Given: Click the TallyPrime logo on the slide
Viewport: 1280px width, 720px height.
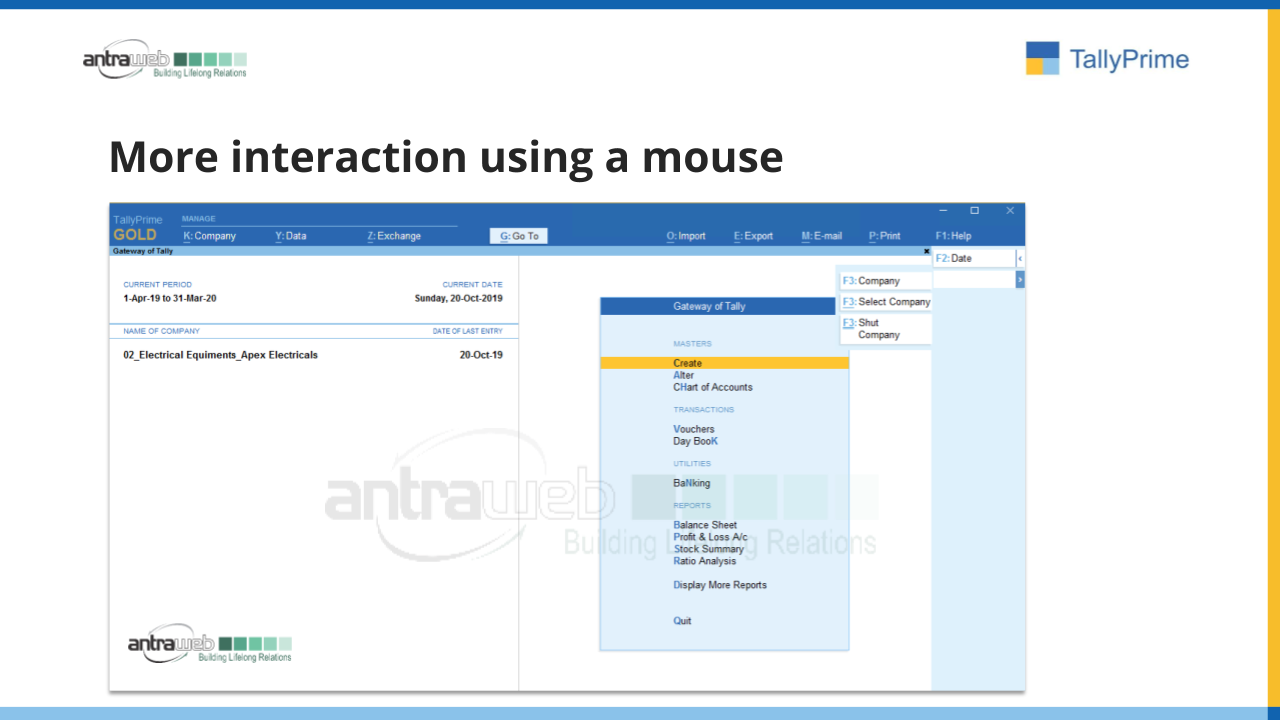Looking at the screenshot, I should point(1107,59).
